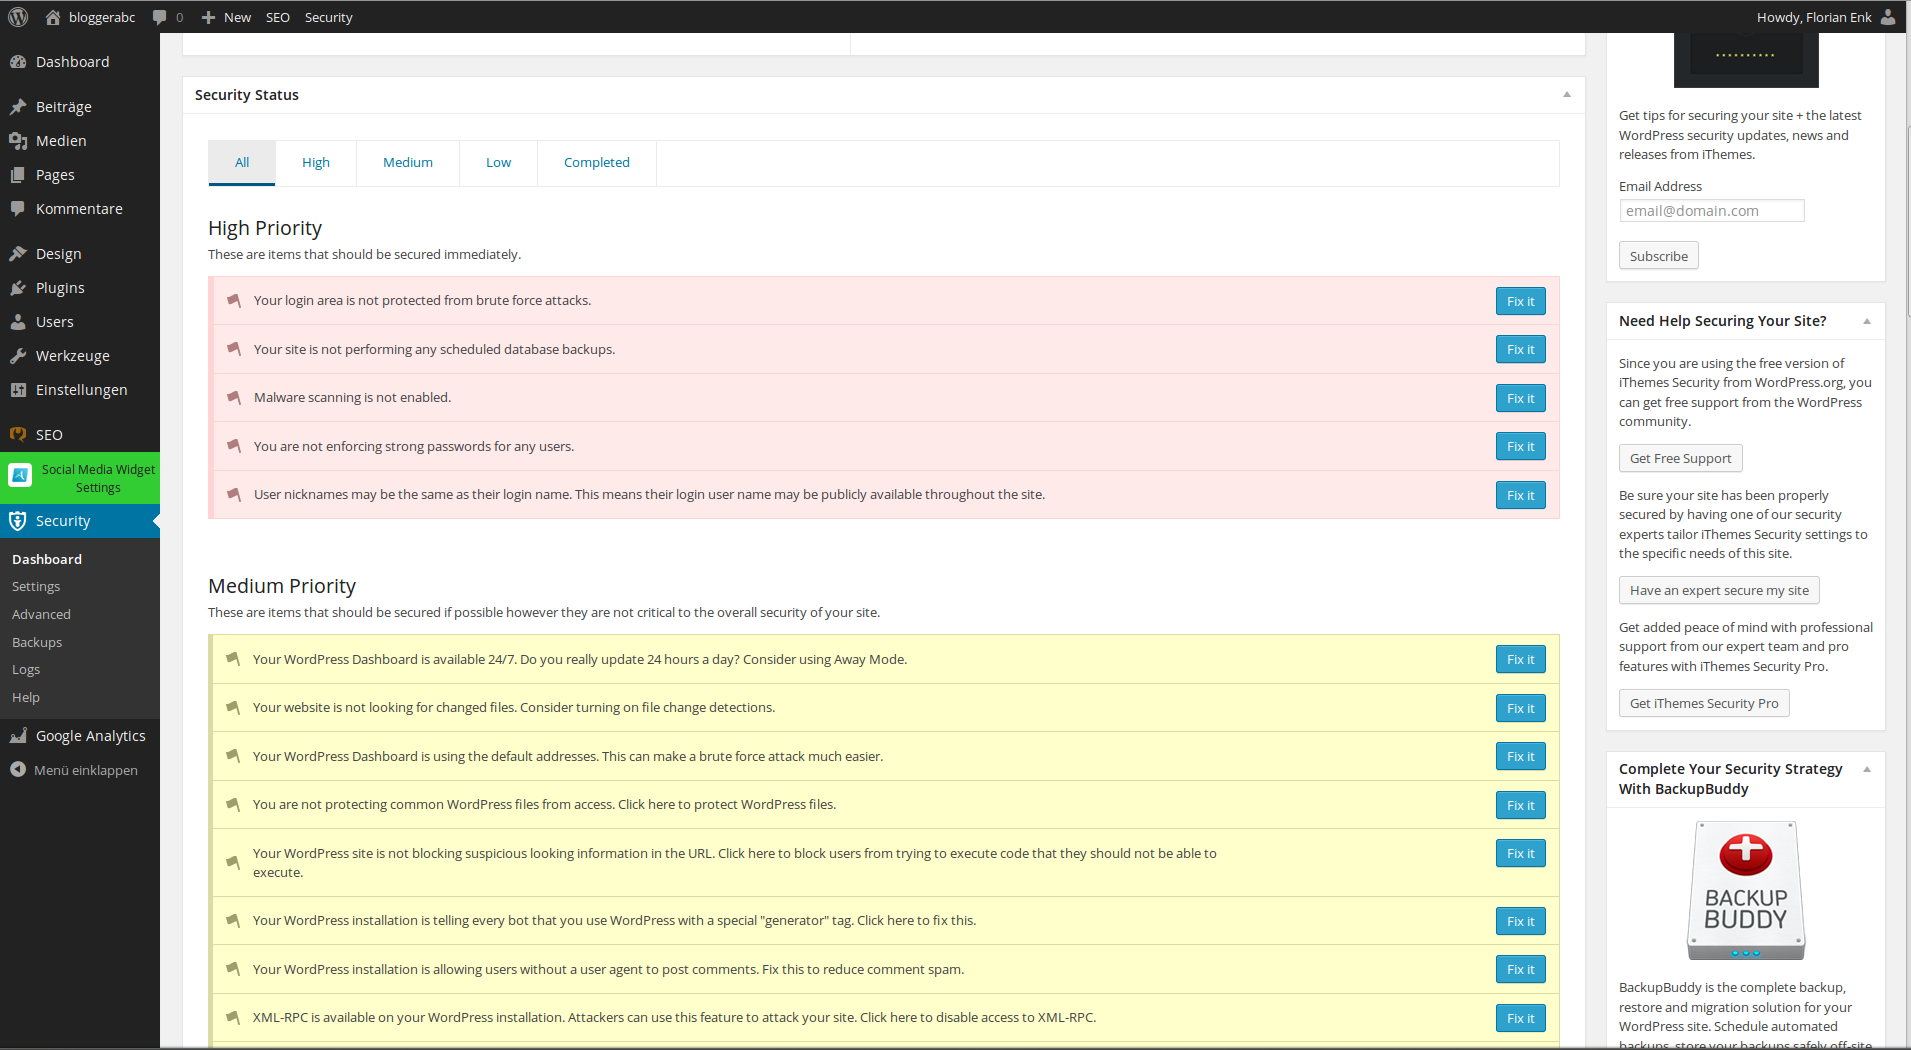This screenshot has height=1050, width=1911.
Task: Switch to the High tab
Action: click(x=316, y=163)
